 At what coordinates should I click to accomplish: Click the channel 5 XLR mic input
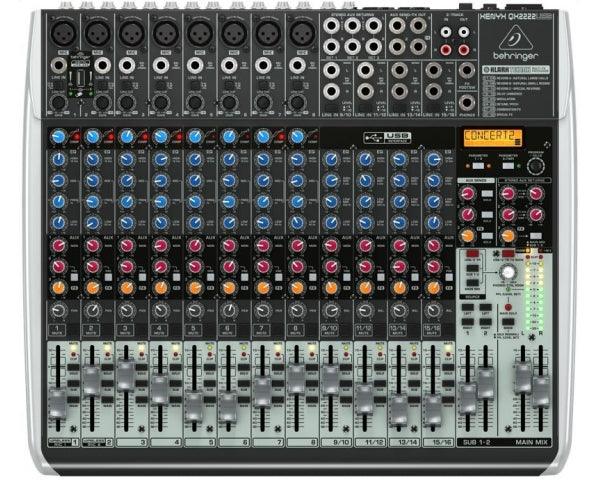200,33
